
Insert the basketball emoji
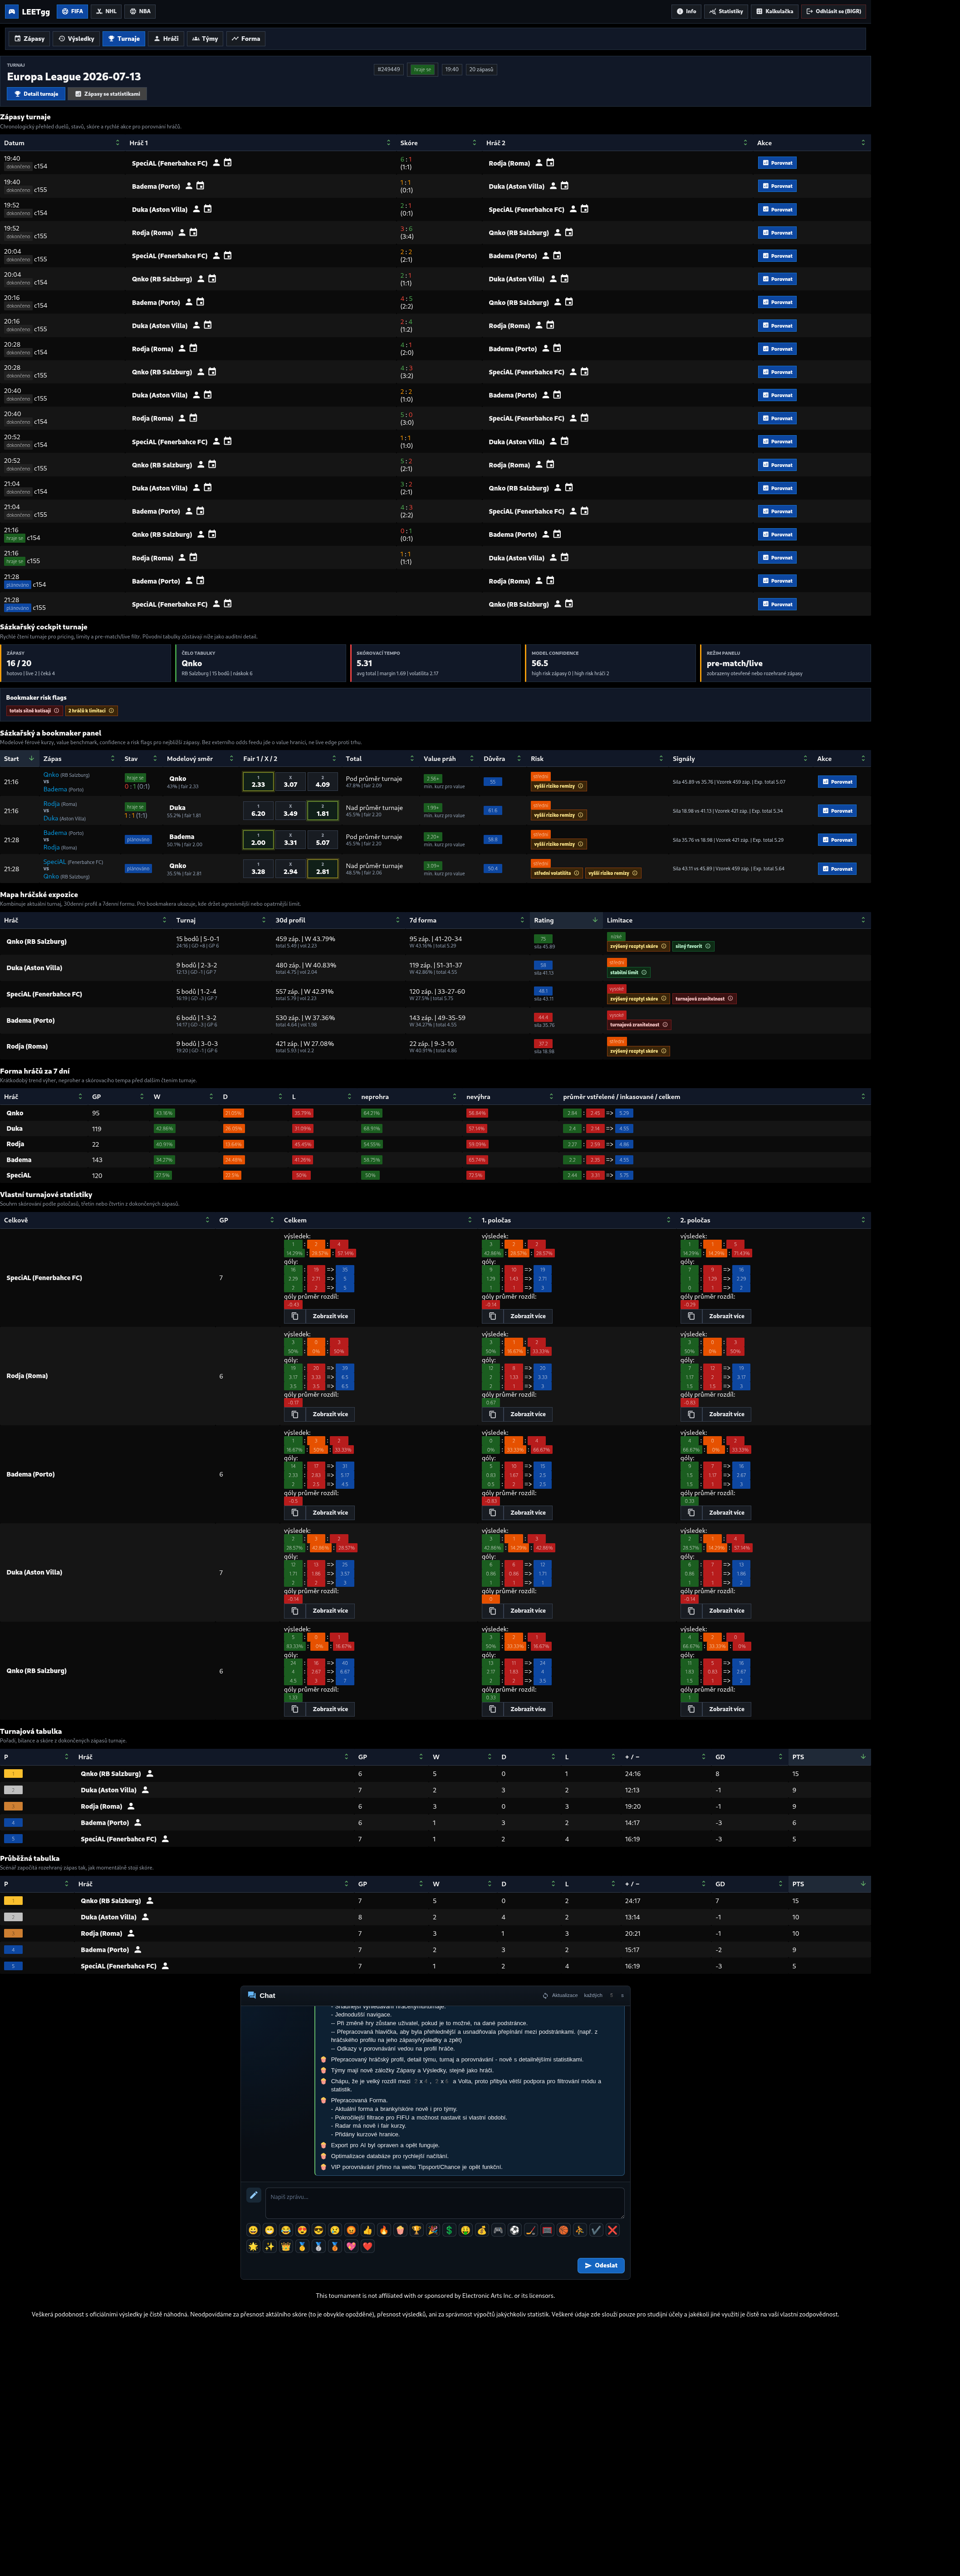[563, 2230]
